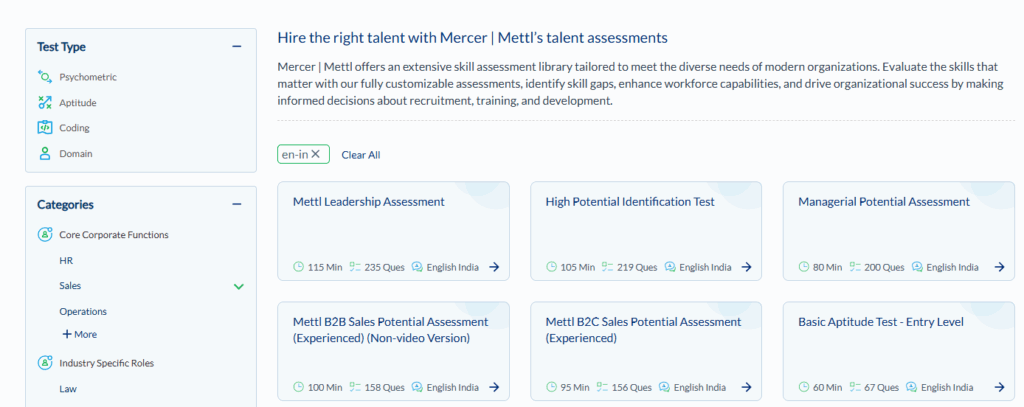Image resolution: width=1024 pixels, height=407 pixels.
Task: Click the clock icon beside 95 Min
Action: click(551, 387)
